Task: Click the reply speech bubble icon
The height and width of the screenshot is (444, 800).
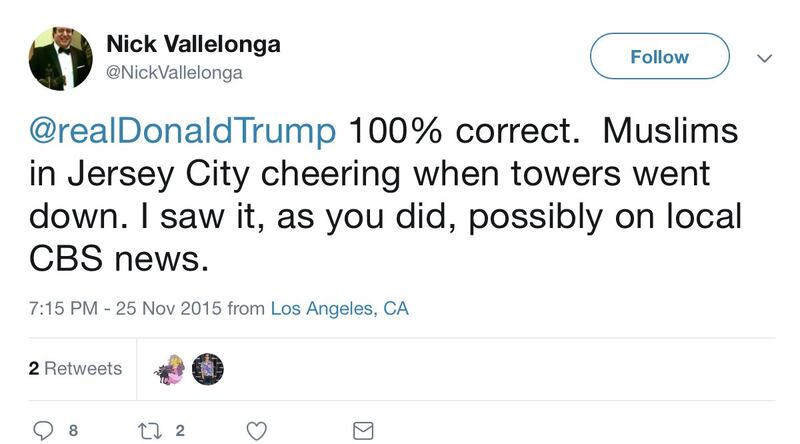Action: pyautogui.click(x=43, y=431)
